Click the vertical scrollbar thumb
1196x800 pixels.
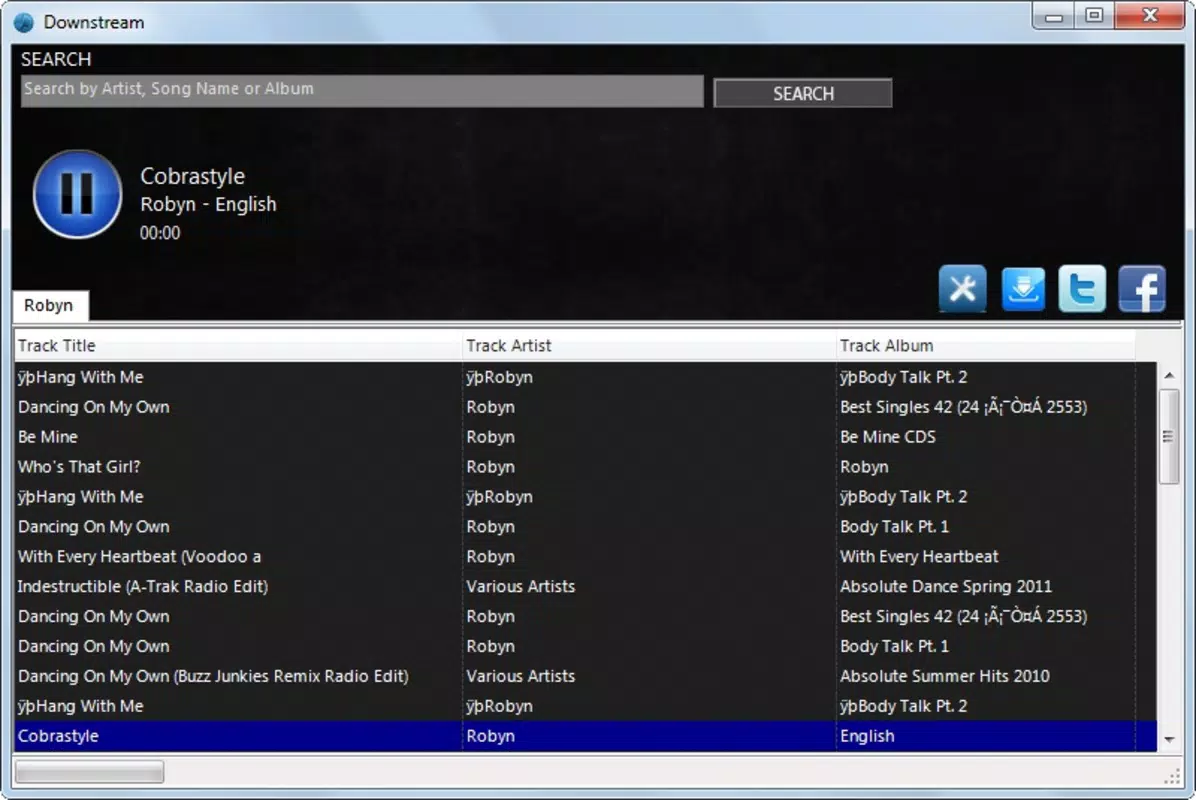click(x=1169, y=436)
